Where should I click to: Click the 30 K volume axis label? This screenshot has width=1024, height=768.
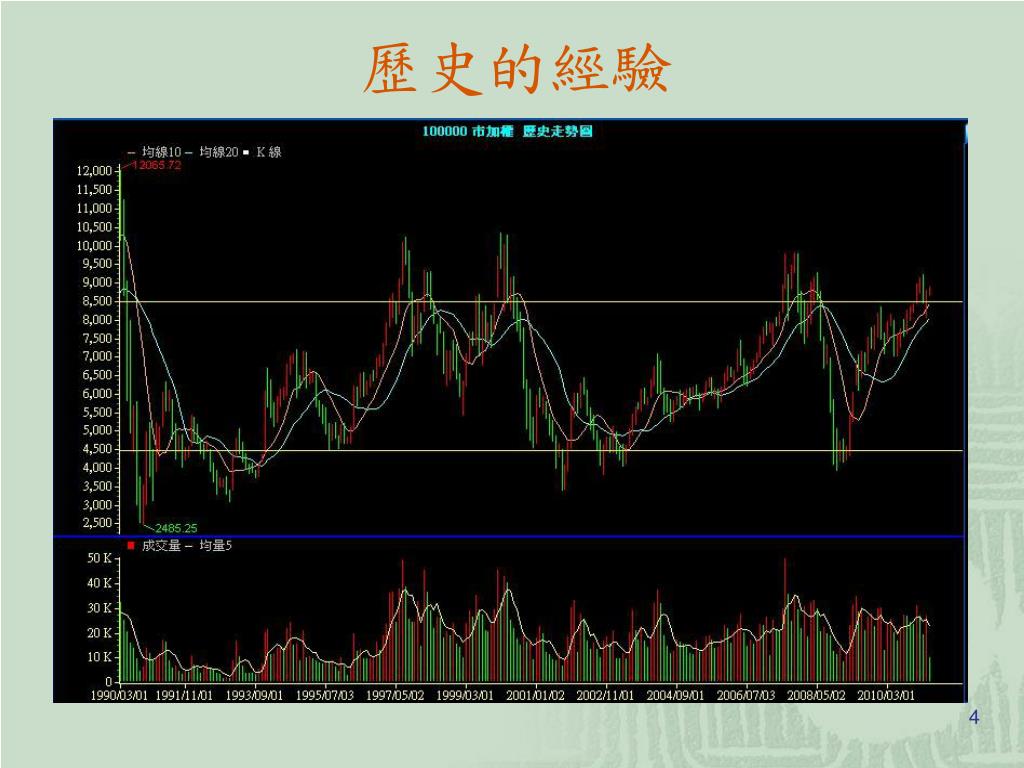[99, 608]
